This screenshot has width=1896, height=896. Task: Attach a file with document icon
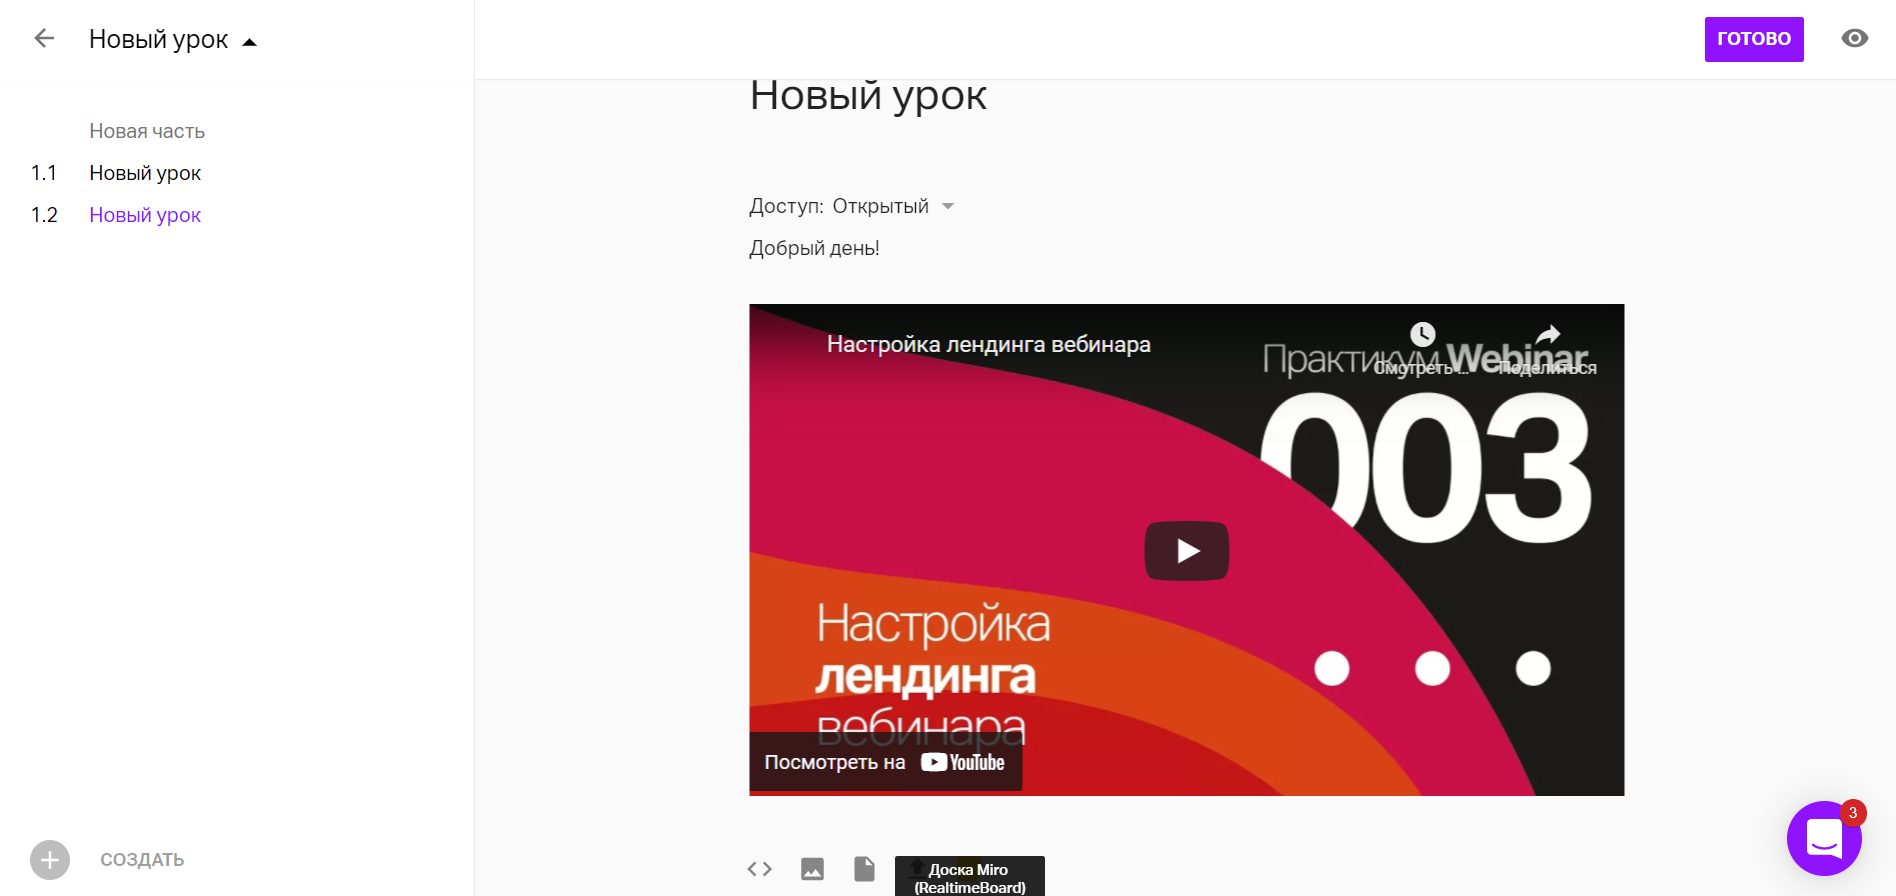point(864,869)
